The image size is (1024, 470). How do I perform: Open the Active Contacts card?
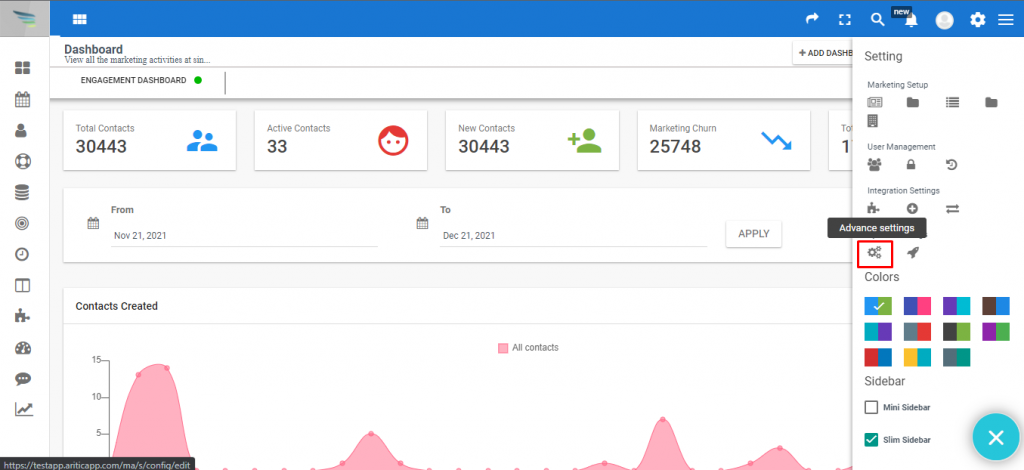point(341,140)
